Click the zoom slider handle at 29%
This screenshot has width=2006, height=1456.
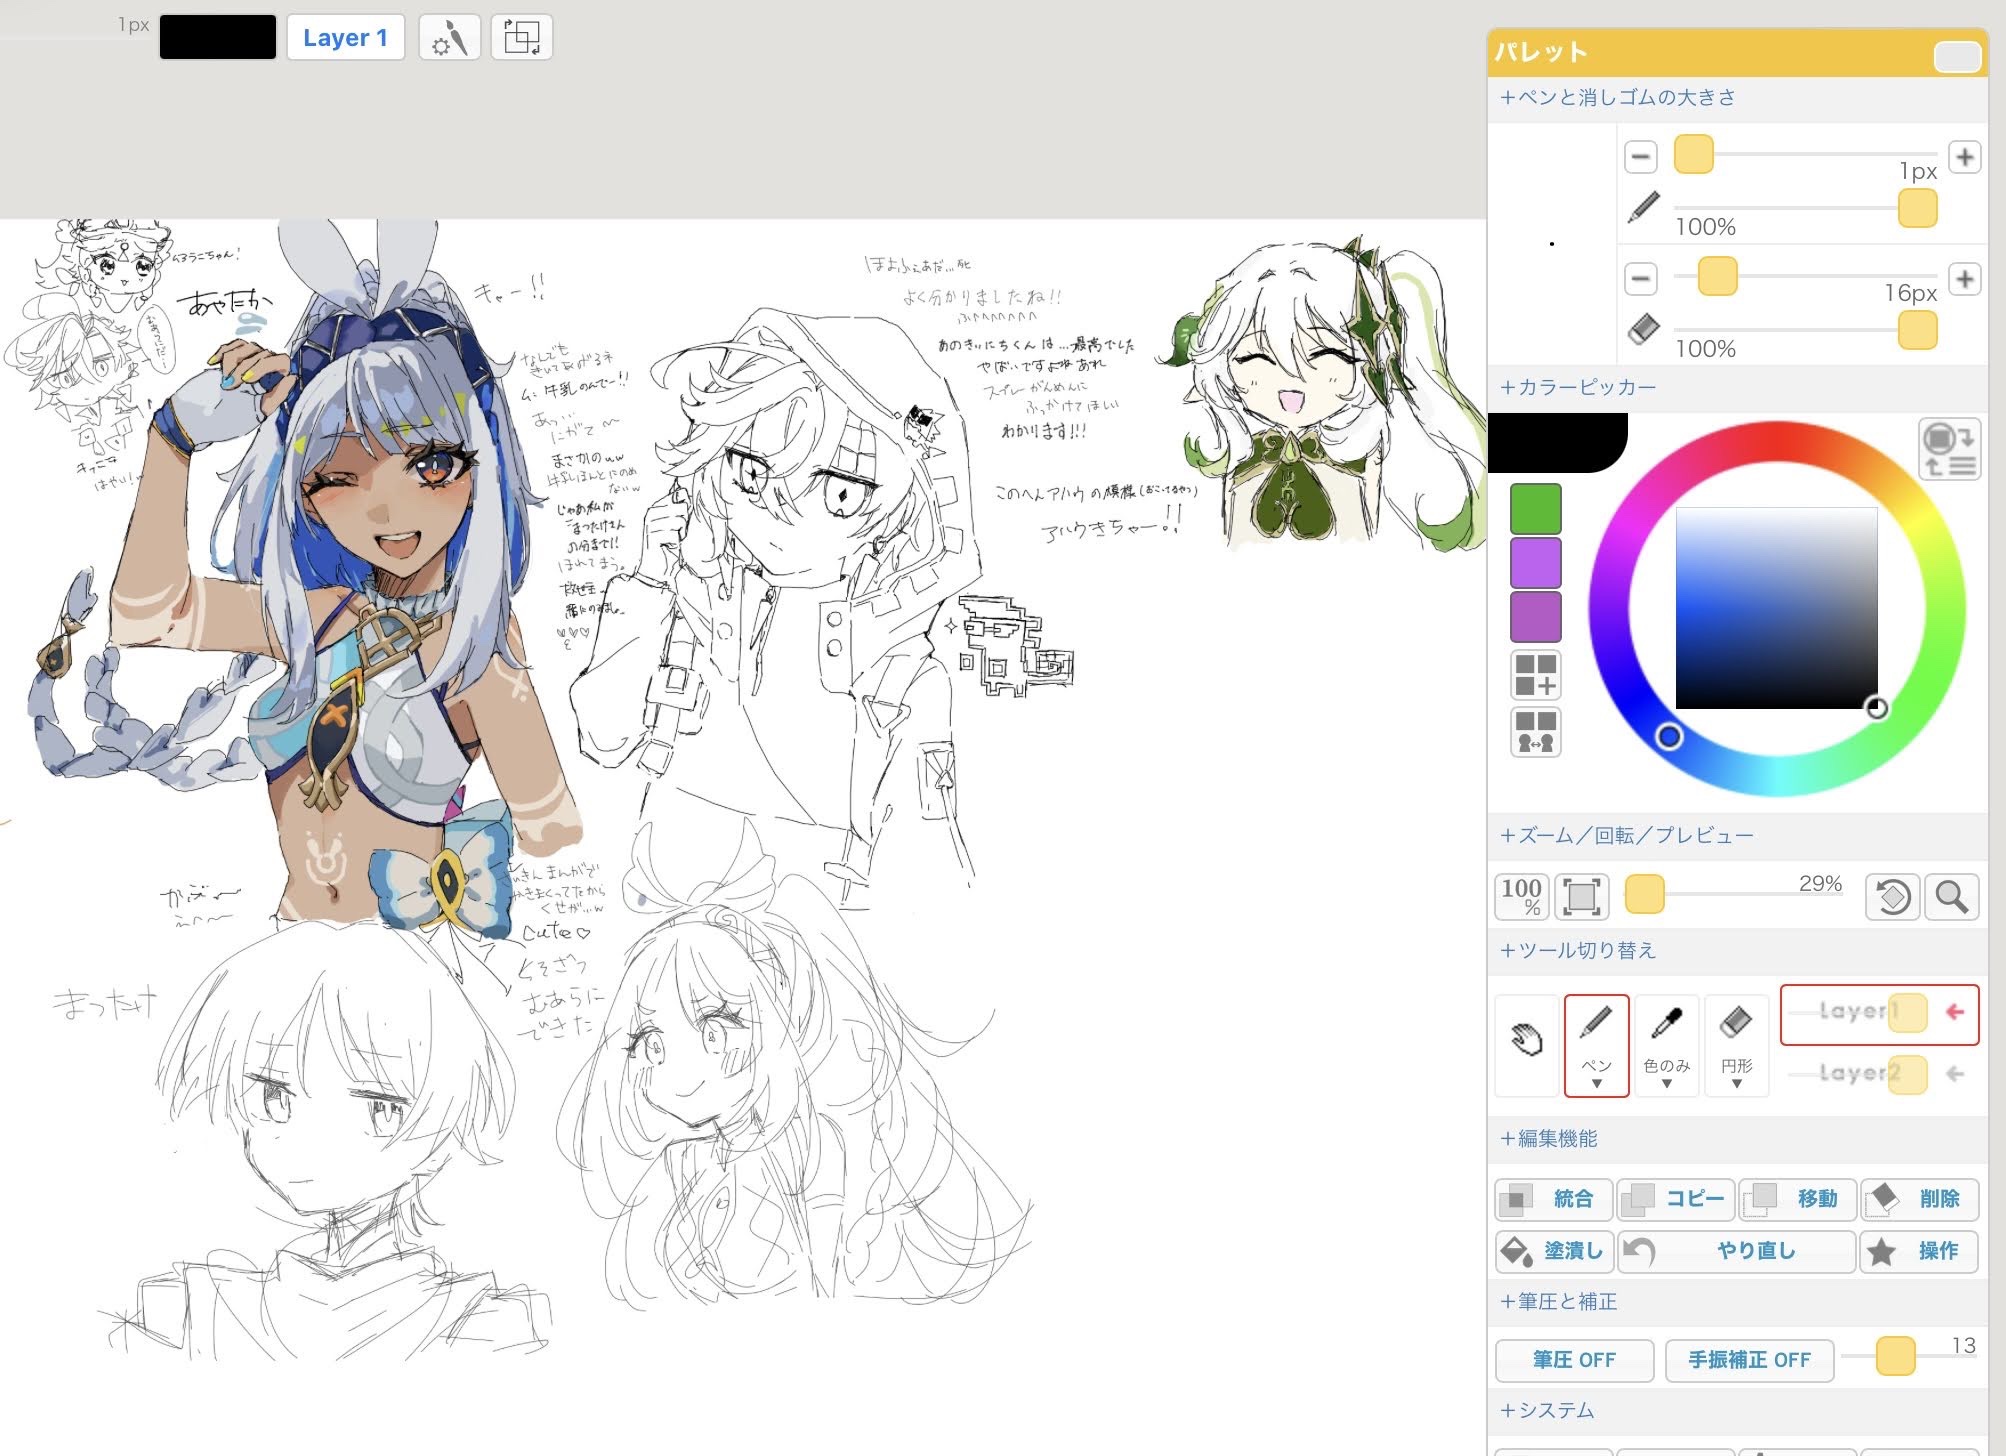click(1644, 894)
